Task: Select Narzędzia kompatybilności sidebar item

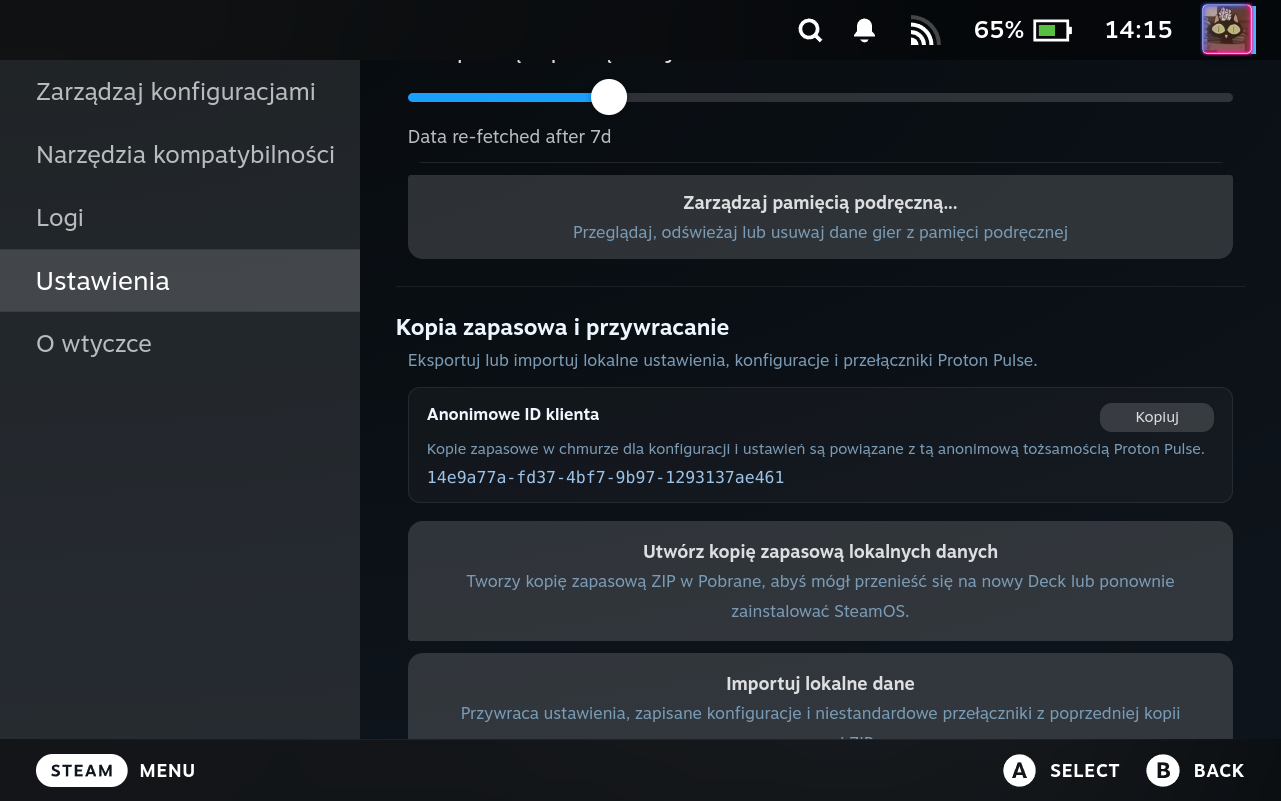Action: point(180,155)
